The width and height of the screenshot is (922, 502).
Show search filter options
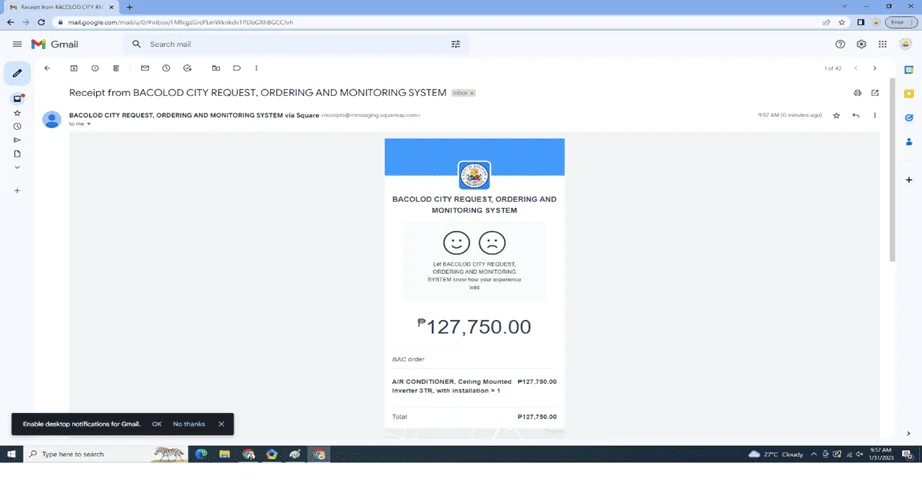pyautogui.click(x=456, y=44)
